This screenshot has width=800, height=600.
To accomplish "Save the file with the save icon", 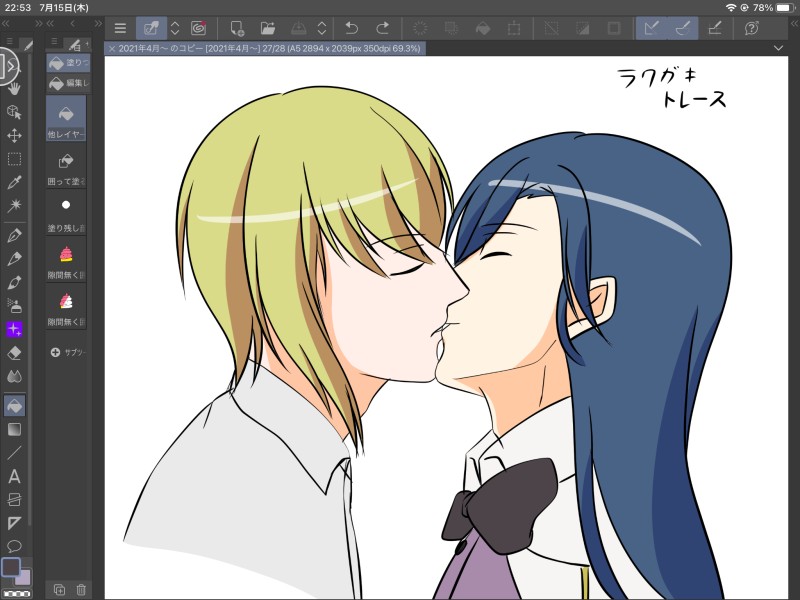I will tap(298, 28).
